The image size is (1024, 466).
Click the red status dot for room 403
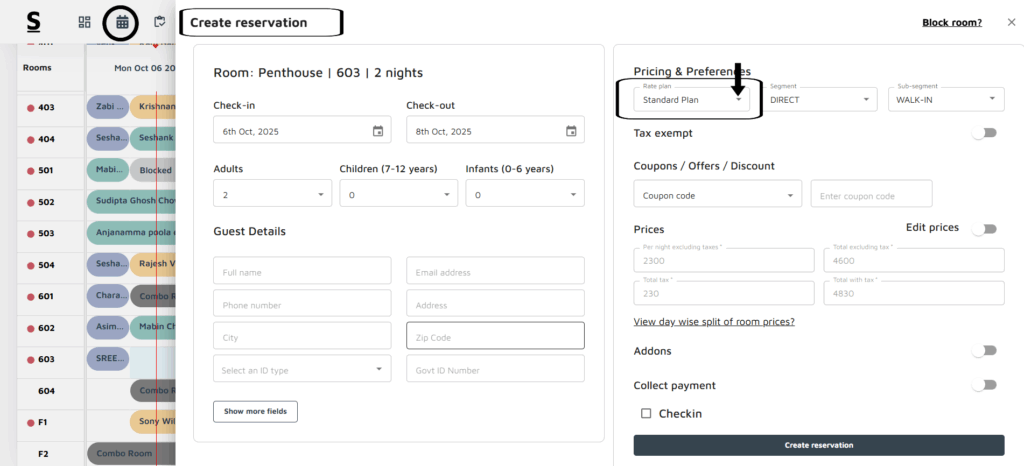click(31, 107)
